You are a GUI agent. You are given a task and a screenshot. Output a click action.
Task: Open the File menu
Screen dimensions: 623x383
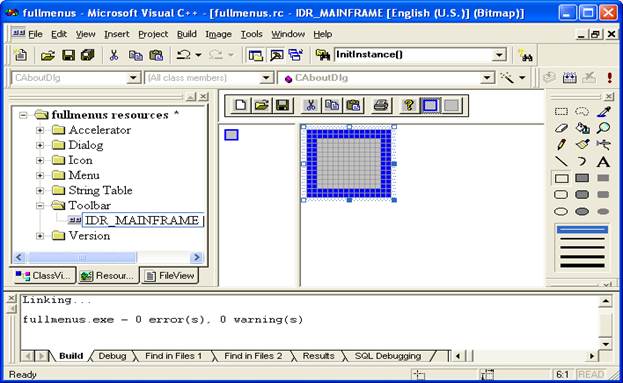[x=35, y=34]
